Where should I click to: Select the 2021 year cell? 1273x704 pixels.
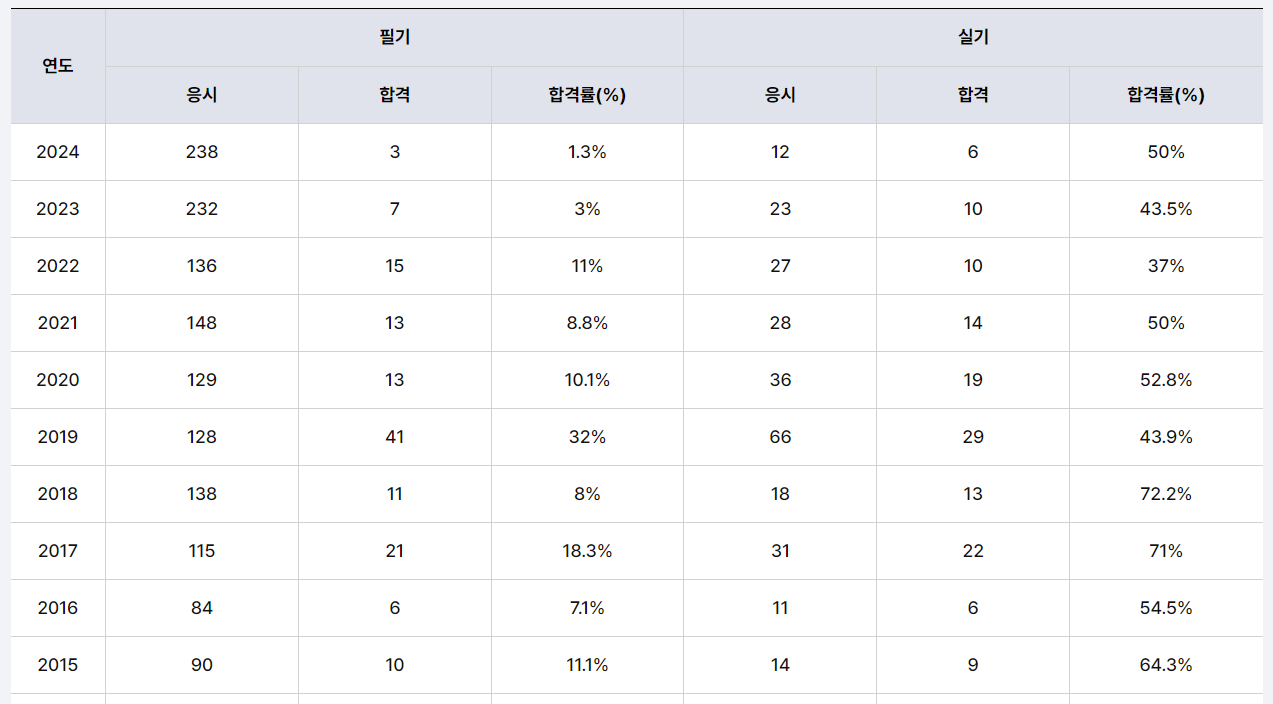pyautogui.click(x=58, y=323)
